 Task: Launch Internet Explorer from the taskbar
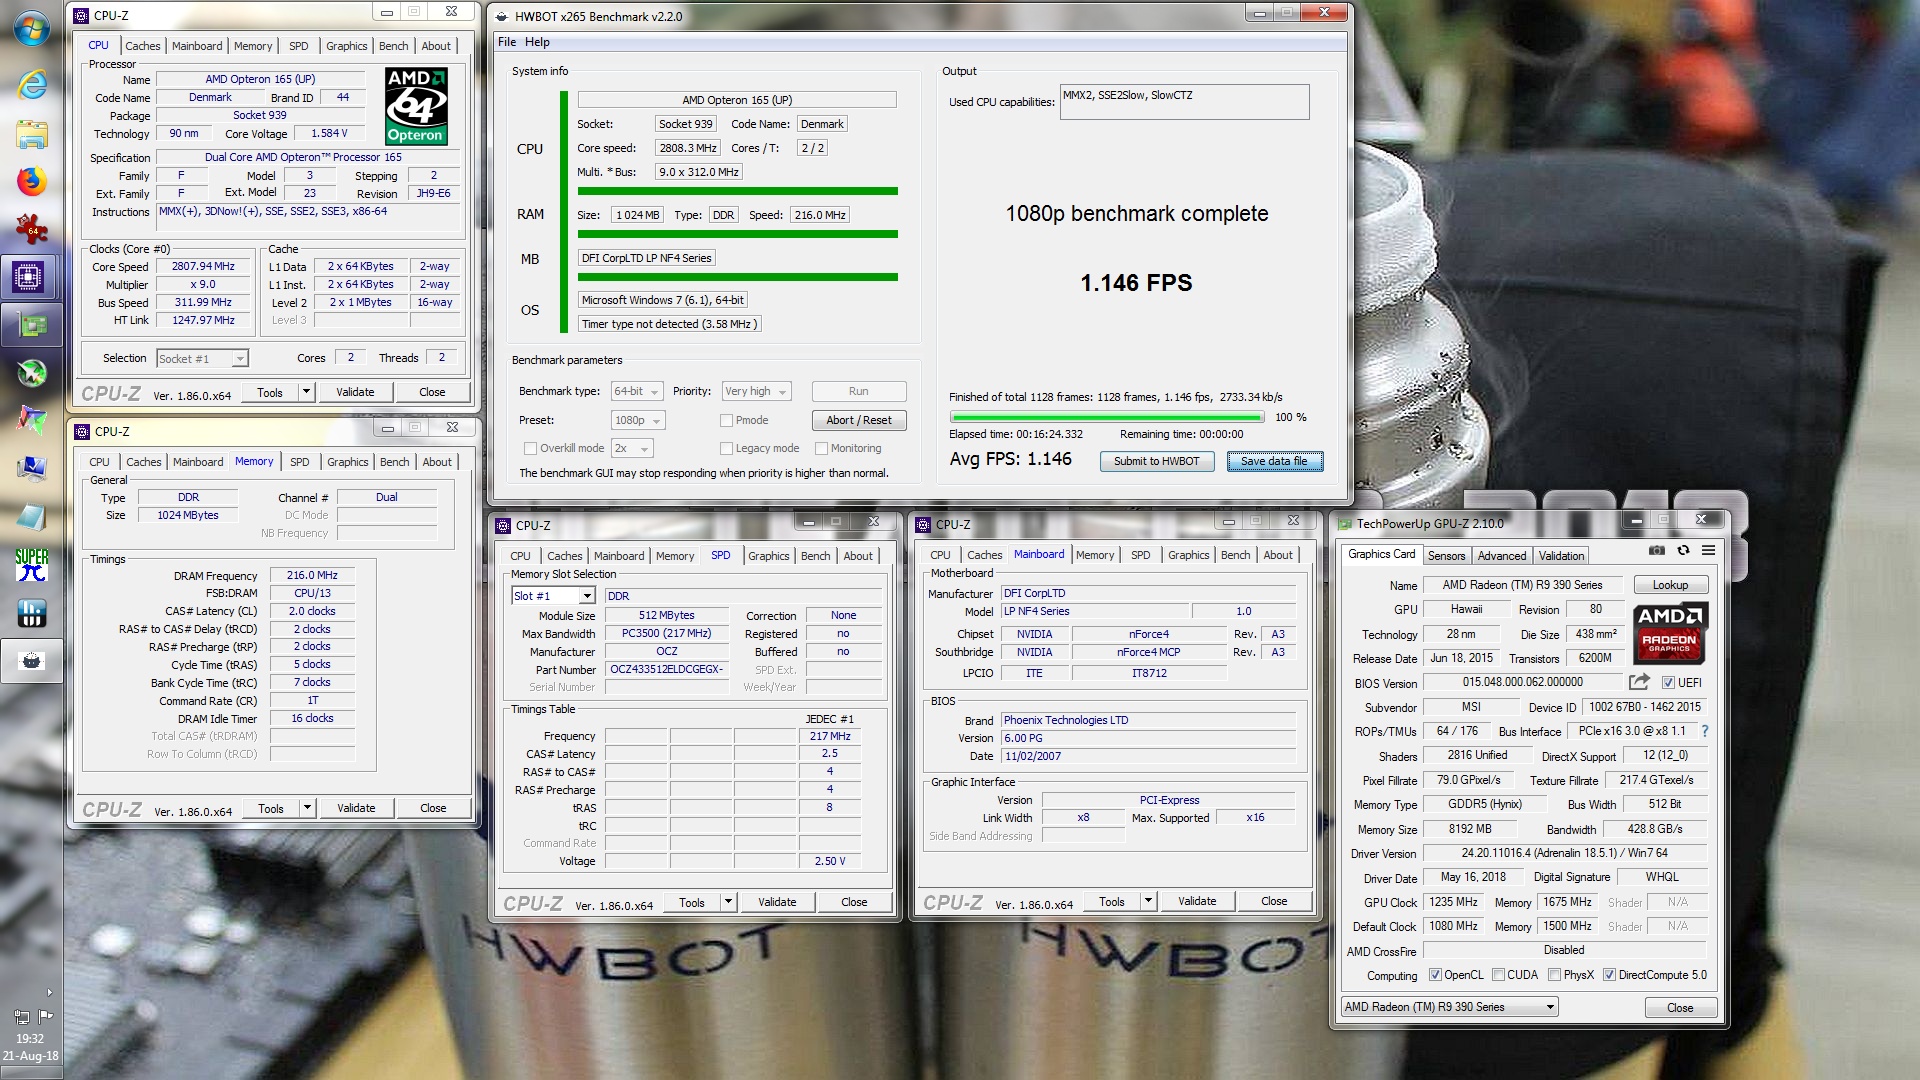tap(32, 84)
